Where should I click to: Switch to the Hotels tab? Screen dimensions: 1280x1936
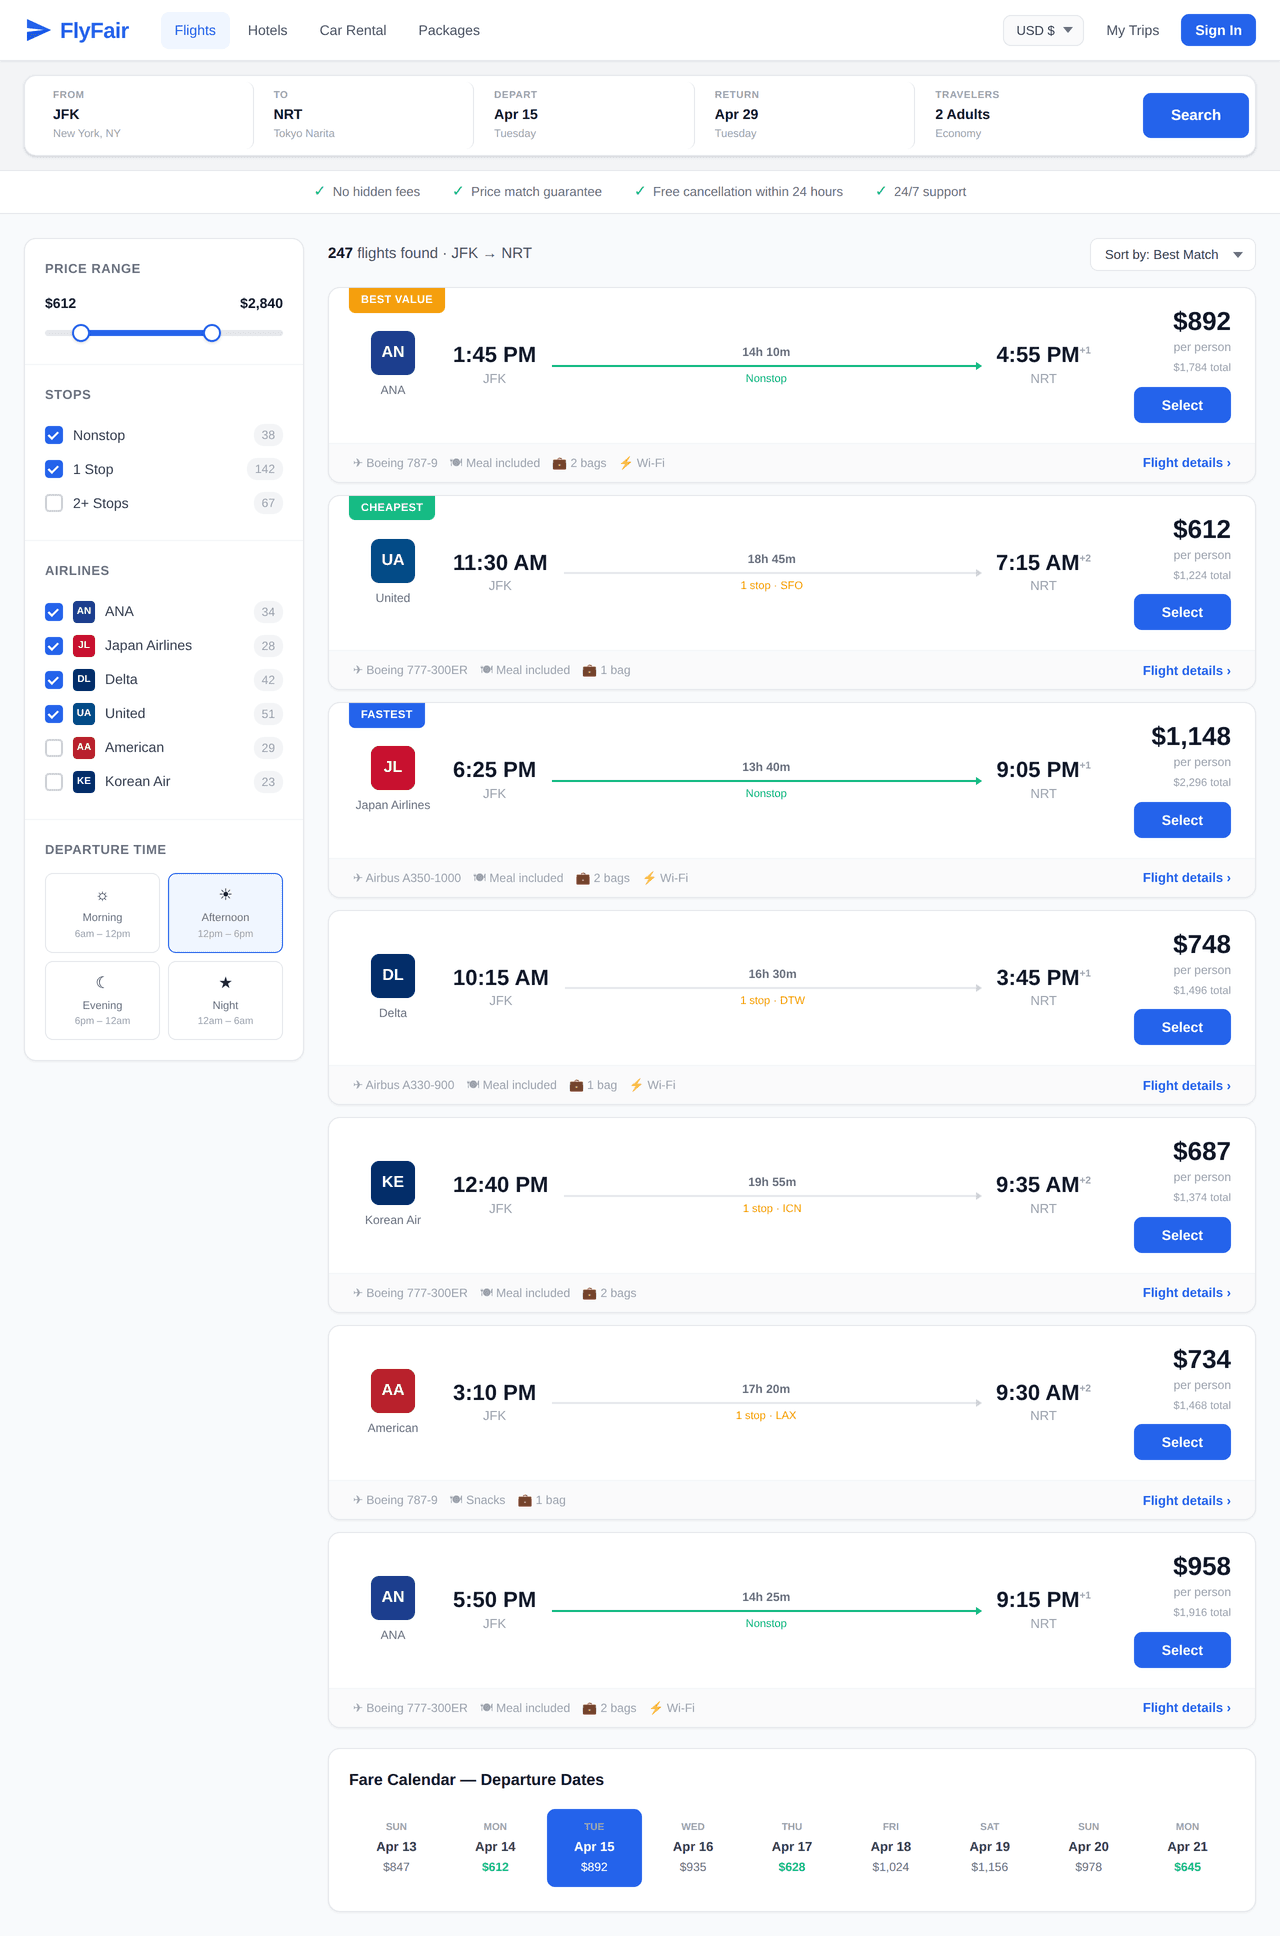click(x=267, y=30)
